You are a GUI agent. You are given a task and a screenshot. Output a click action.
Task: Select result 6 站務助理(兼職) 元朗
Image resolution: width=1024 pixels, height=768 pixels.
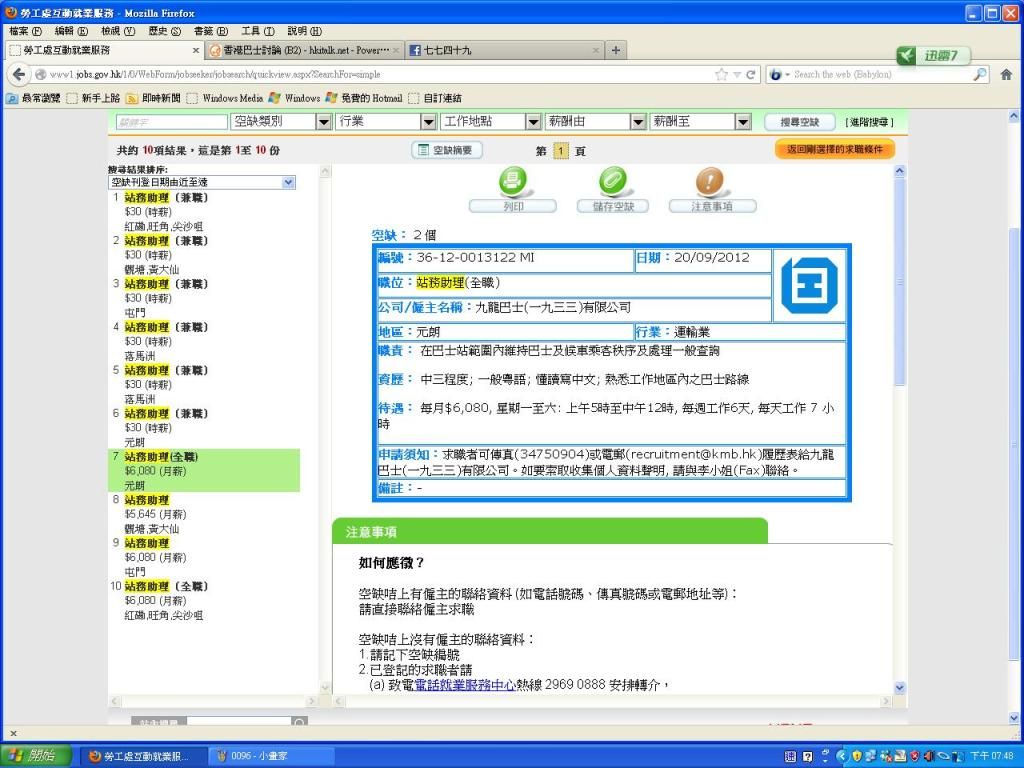204,428
